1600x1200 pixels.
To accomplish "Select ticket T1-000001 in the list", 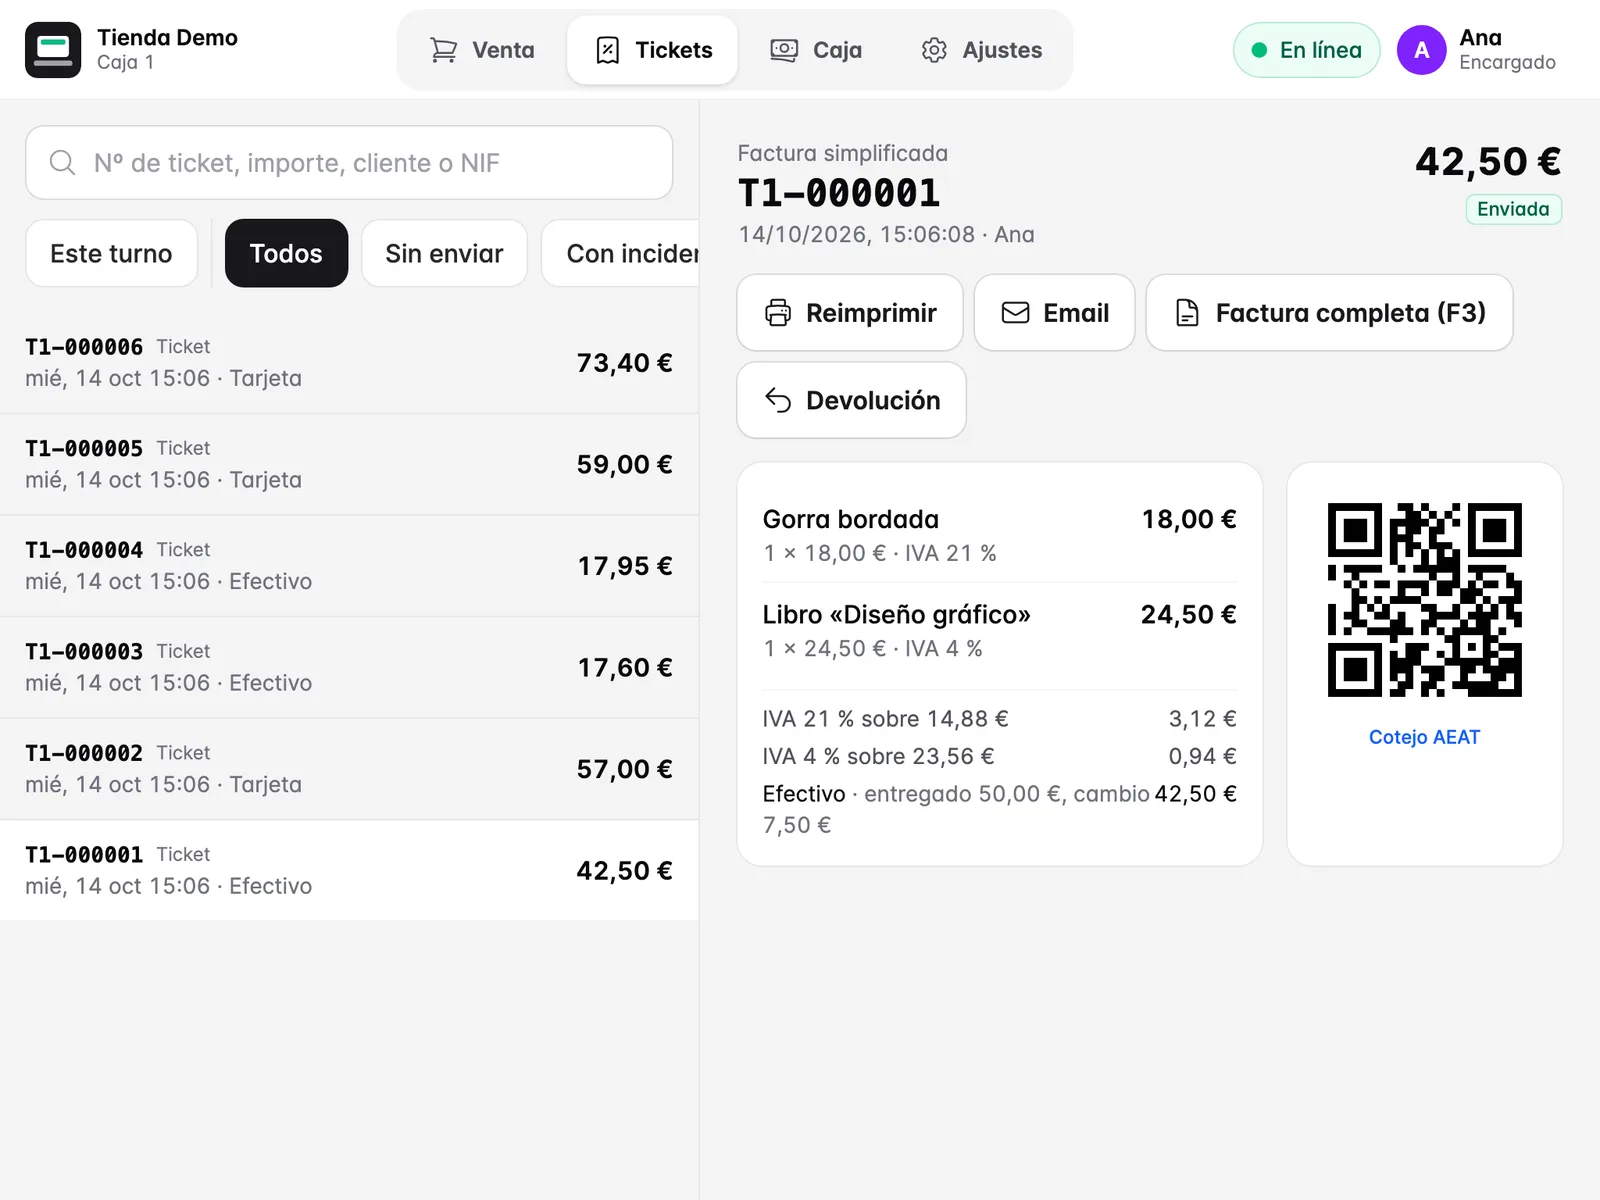I will tap(349, 870).
